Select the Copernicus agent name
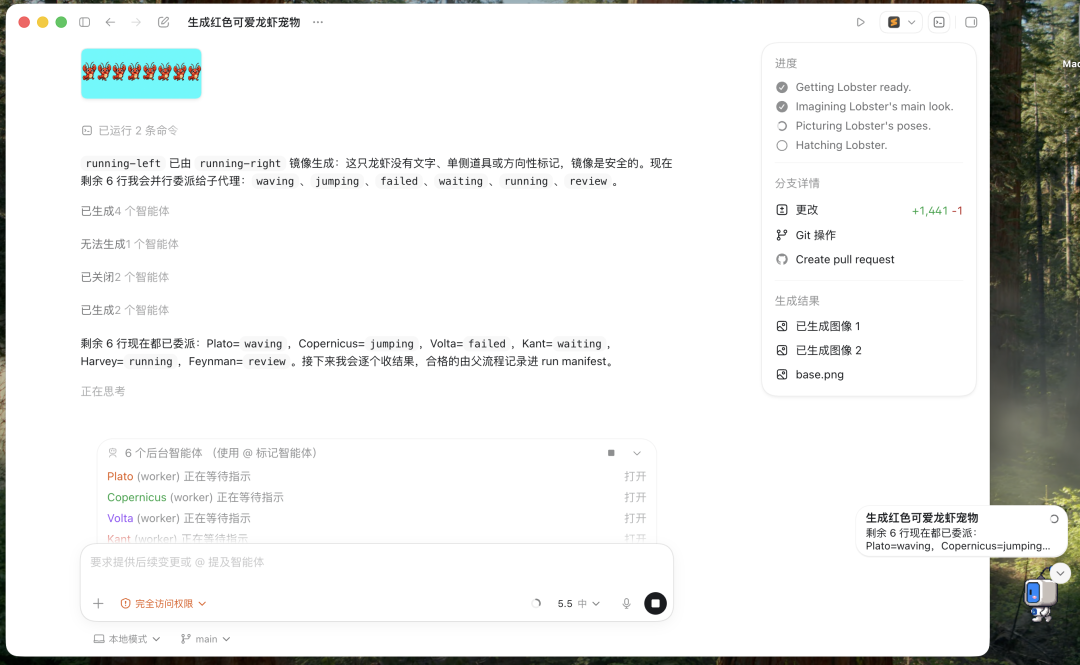This screenshot has height=665, width=1080. [x=136, y=497]
